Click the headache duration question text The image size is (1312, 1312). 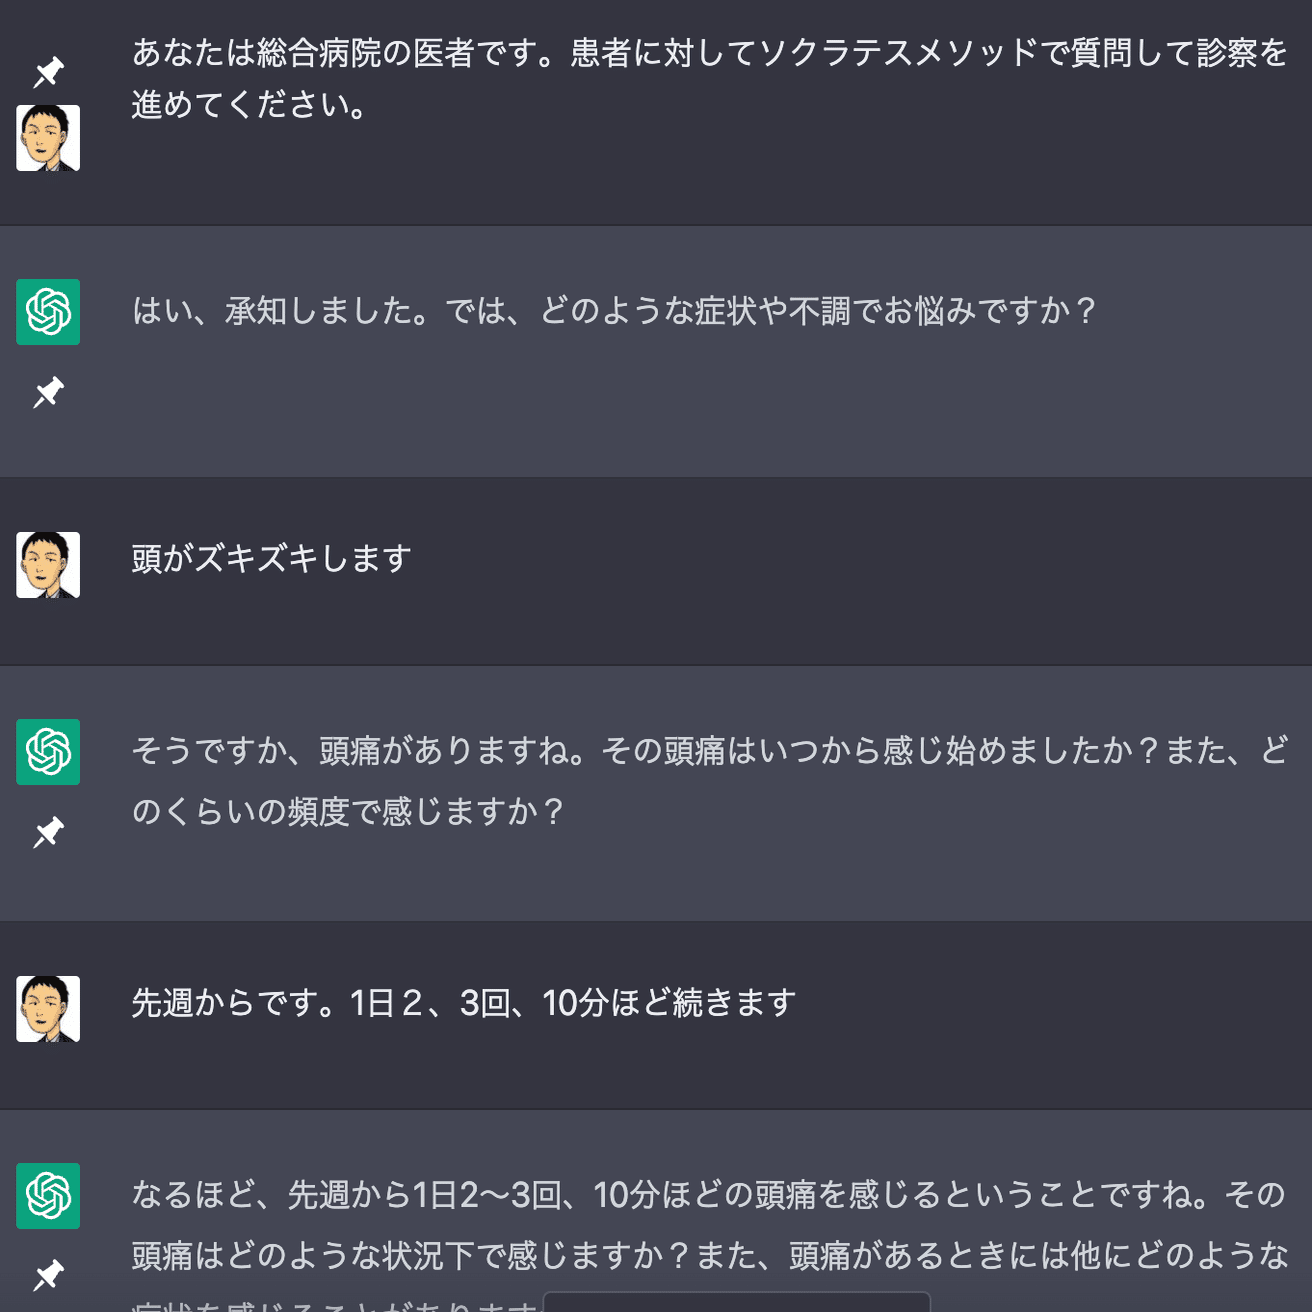[x=700, y=780]
